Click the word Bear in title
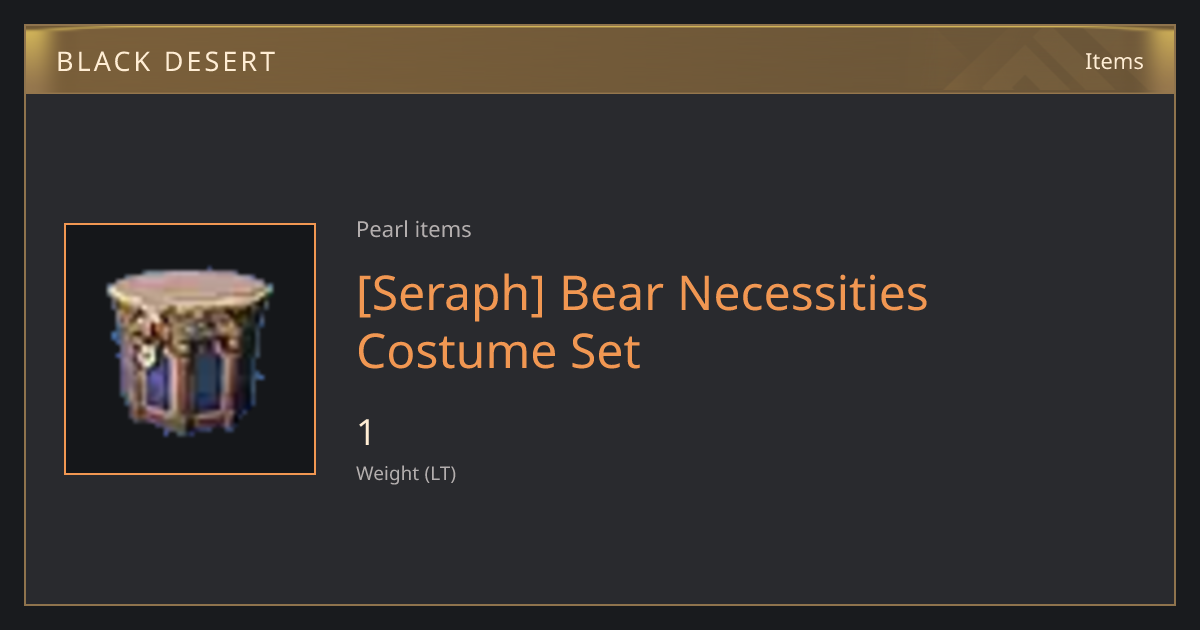1200x630 pixels. point(612,293)
